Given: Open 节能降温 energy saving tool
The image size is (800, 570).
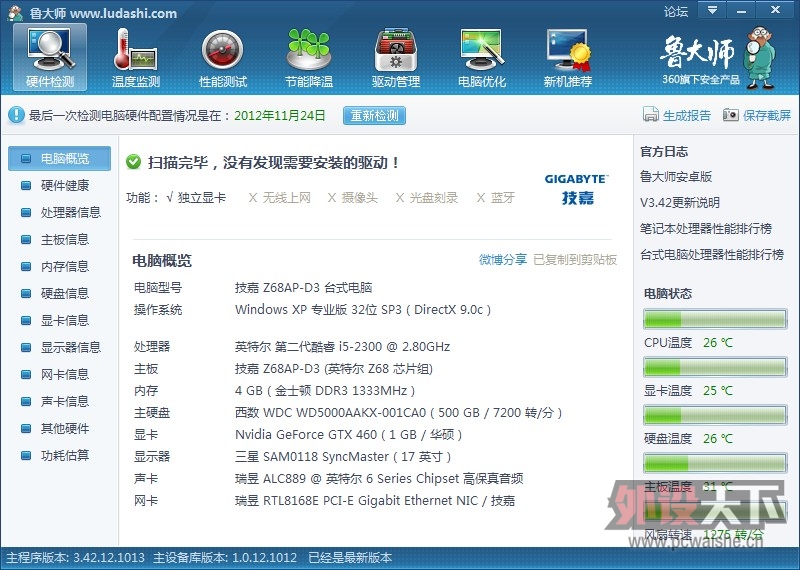Looking at the screenshot, I should point(309,58).
